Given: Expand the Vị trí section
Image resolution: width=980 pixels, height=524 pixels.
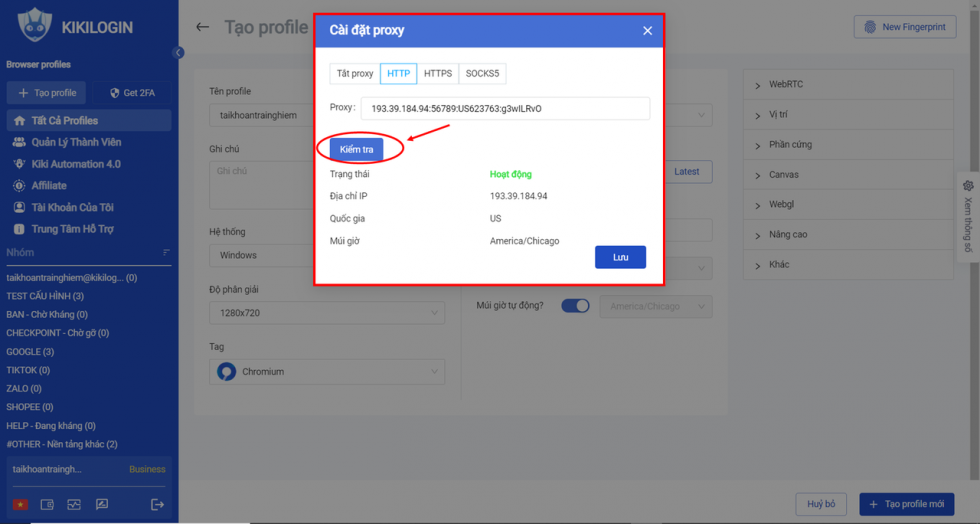Looking at the screenshot, I should 848,114.
